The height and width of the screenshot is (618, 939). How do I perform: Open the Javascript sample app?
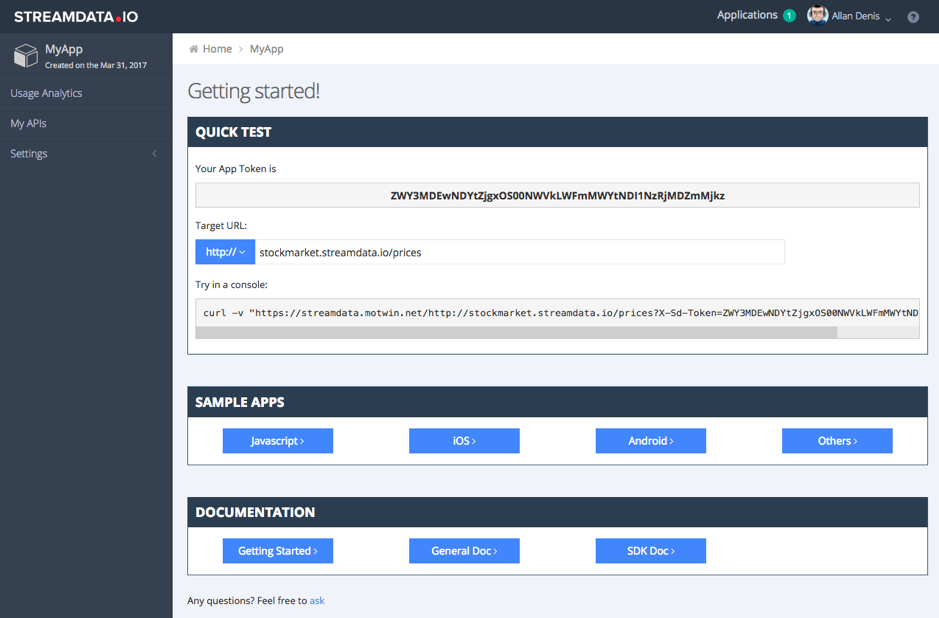[x=278, y=441]
